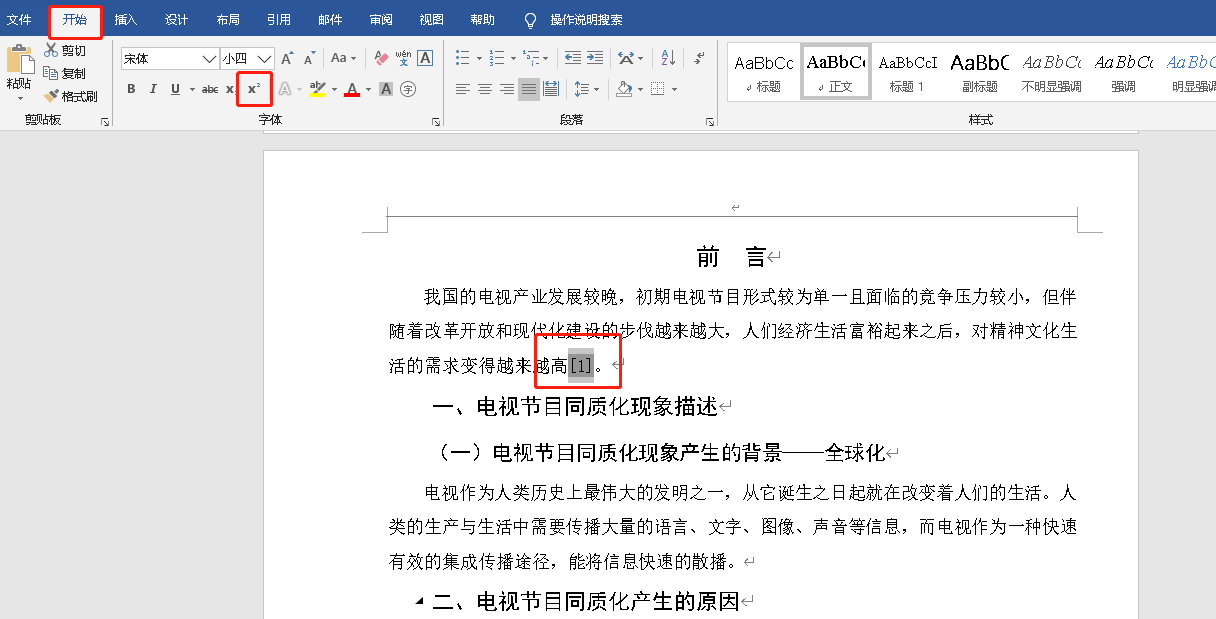
Task: Click Cut (剪切) in clipboard group
Action: pos(65,50)
